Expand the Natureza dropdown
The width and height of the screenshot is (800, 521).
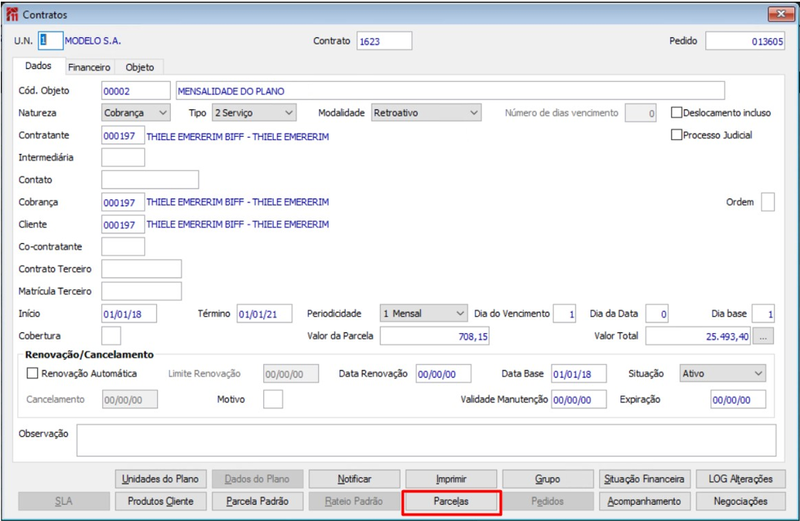tap(135, 113)
